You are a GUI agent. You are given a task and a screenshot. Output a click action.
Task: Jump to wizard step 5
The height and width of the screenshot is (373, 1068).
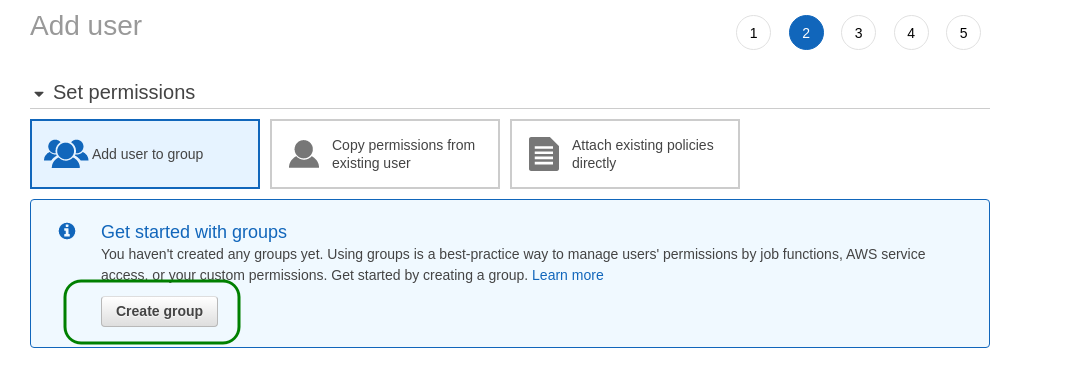click(963, 33)
